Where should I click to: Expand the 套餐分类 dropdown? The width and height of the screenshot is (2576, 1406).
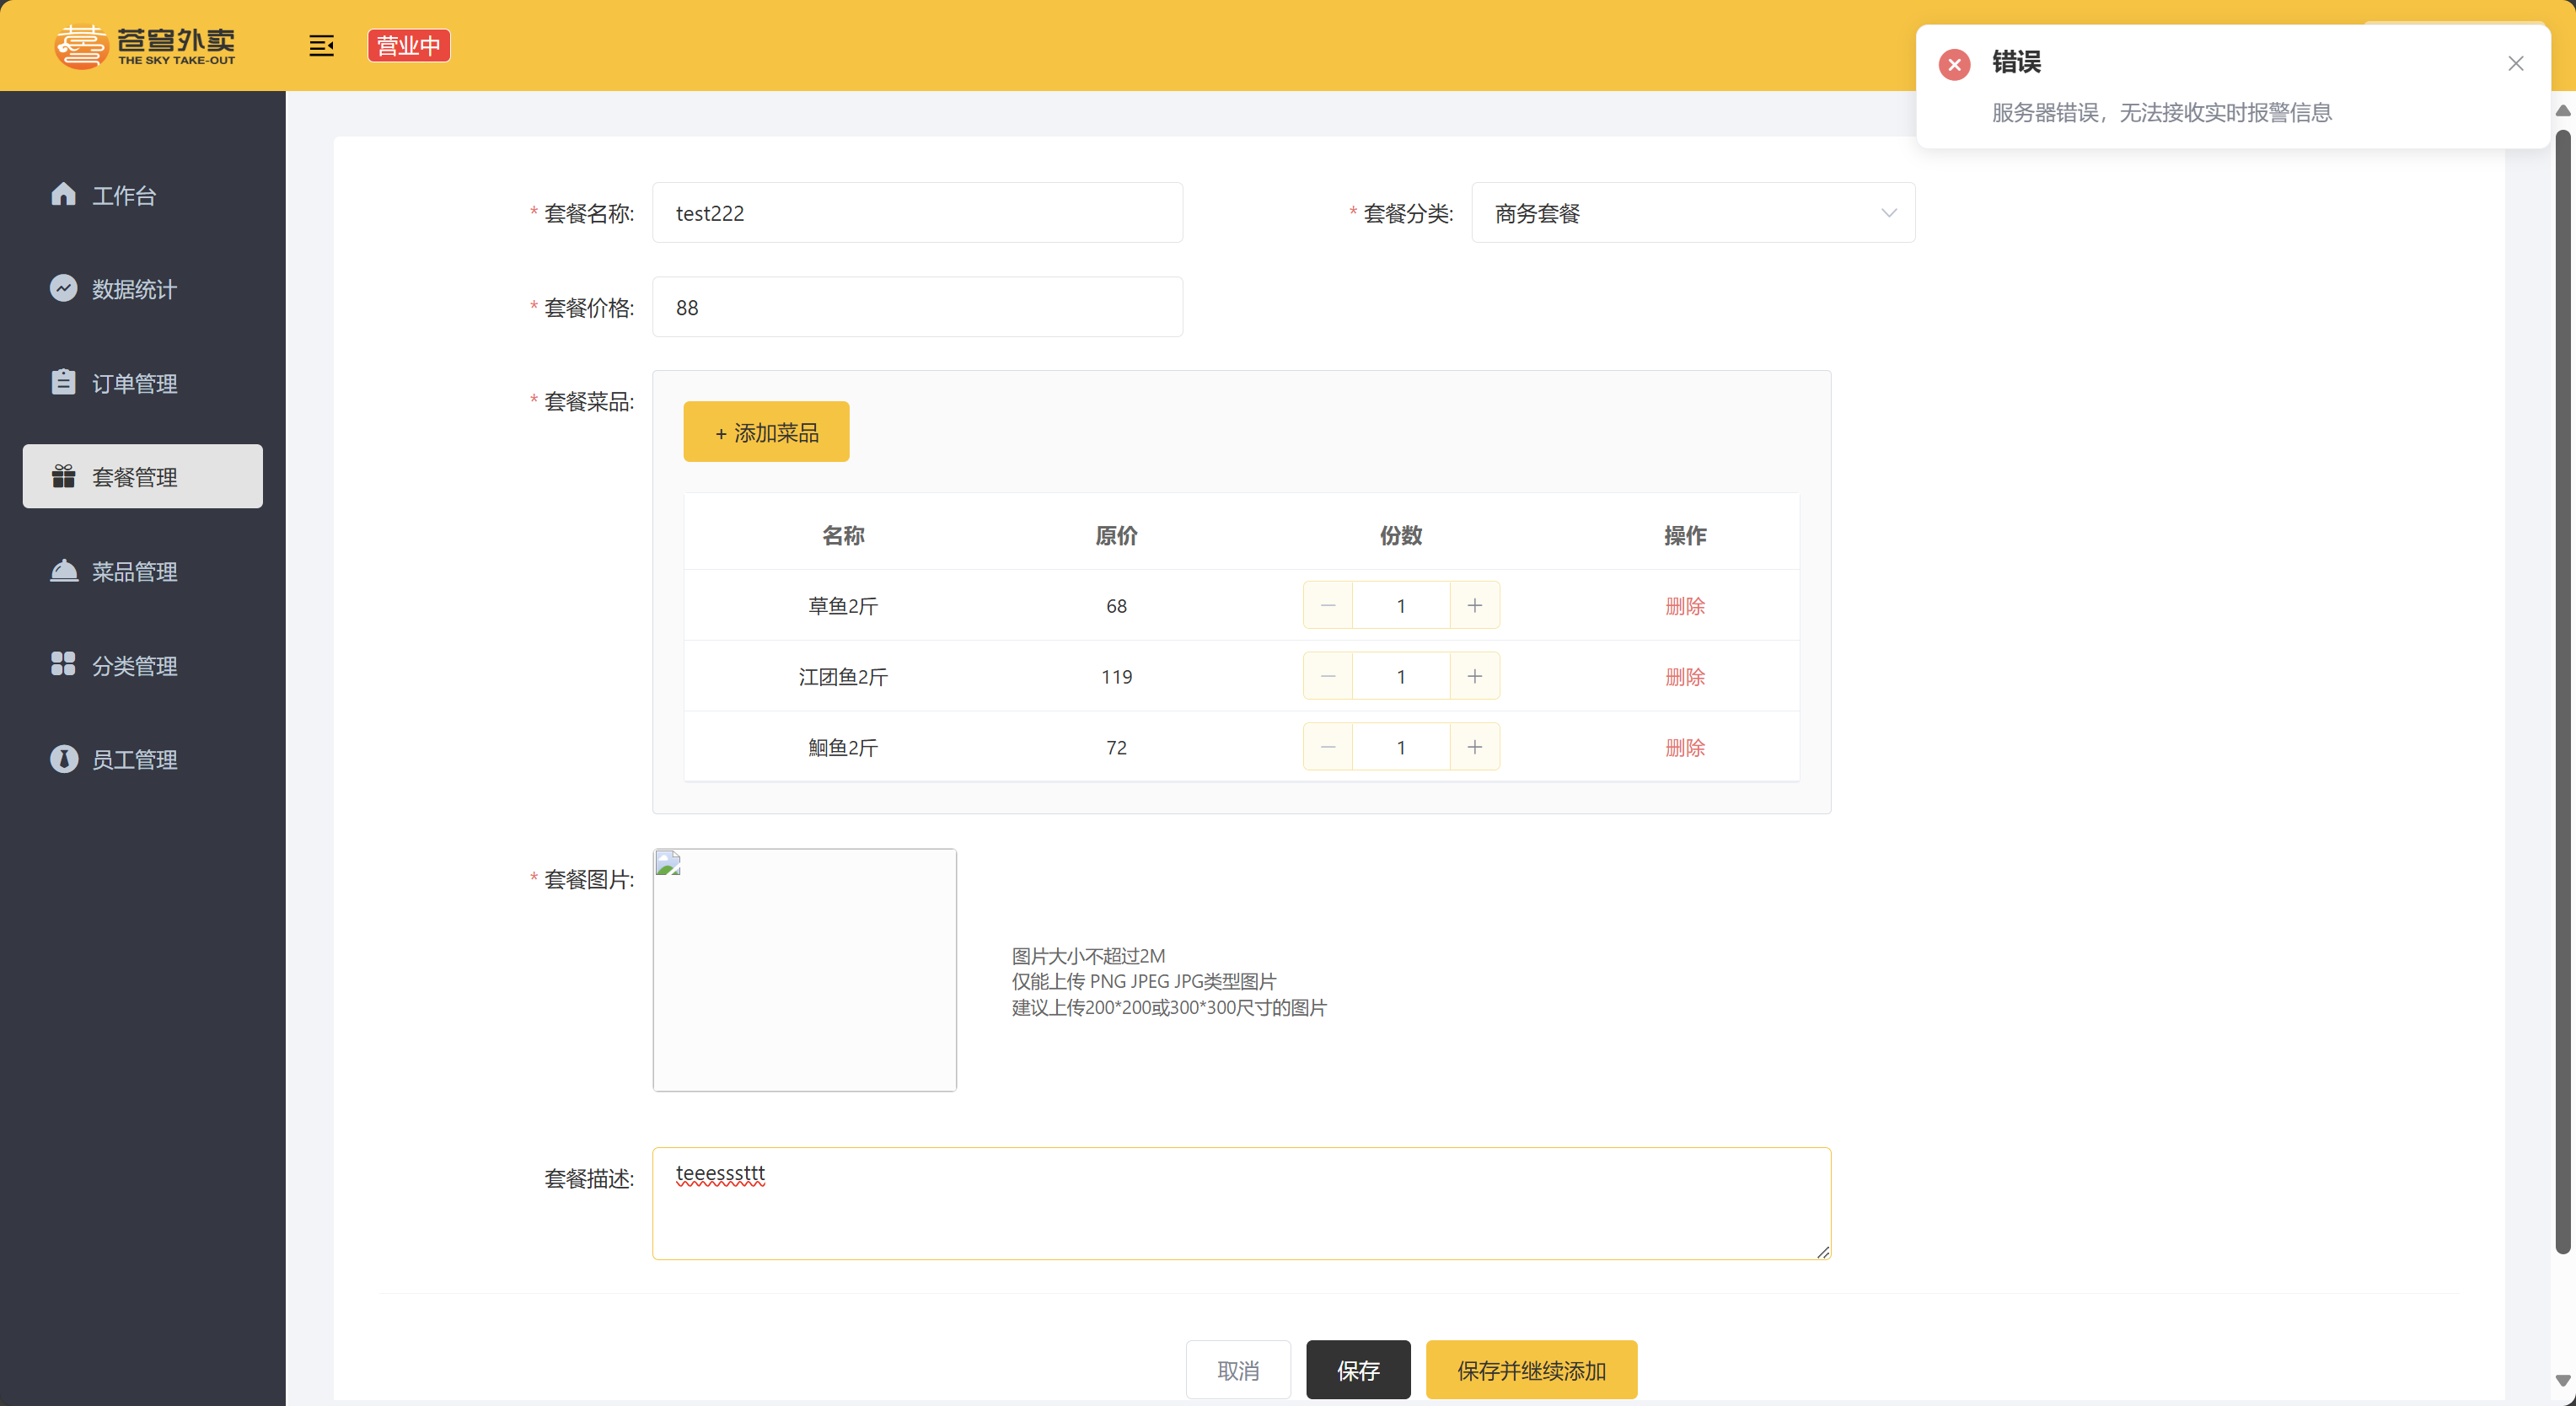pyautogui.click(x=1692, y=213)
